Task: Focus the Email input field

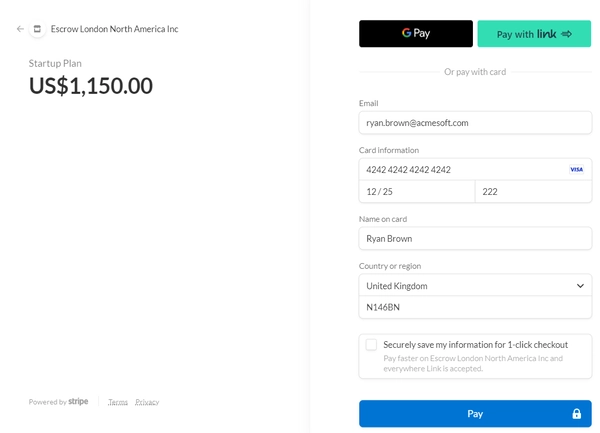Action: coord(475,123)
